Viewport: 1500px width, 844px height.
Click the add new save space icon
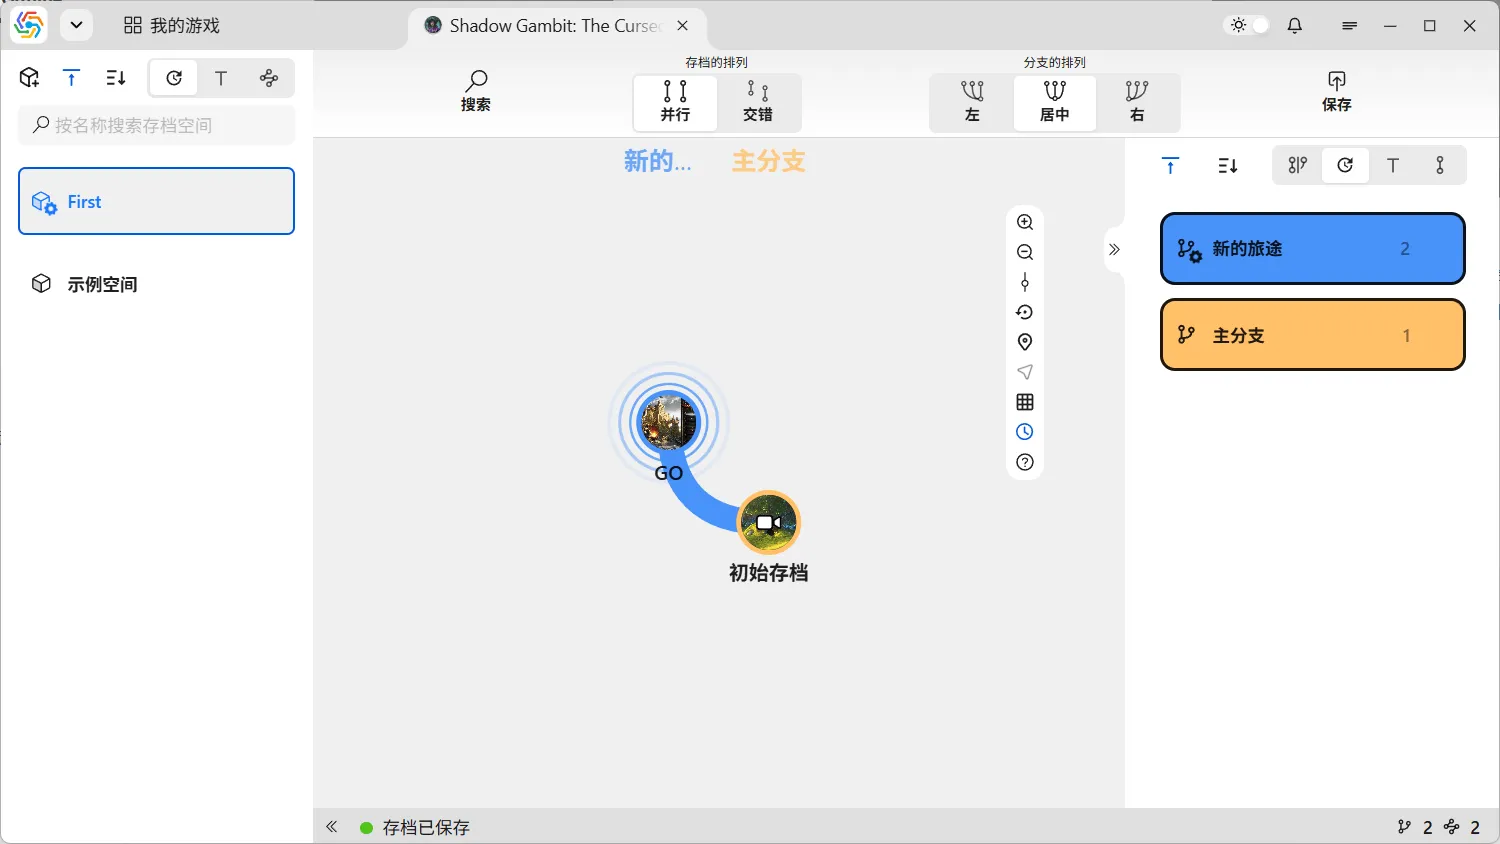(x=29, y=78)
